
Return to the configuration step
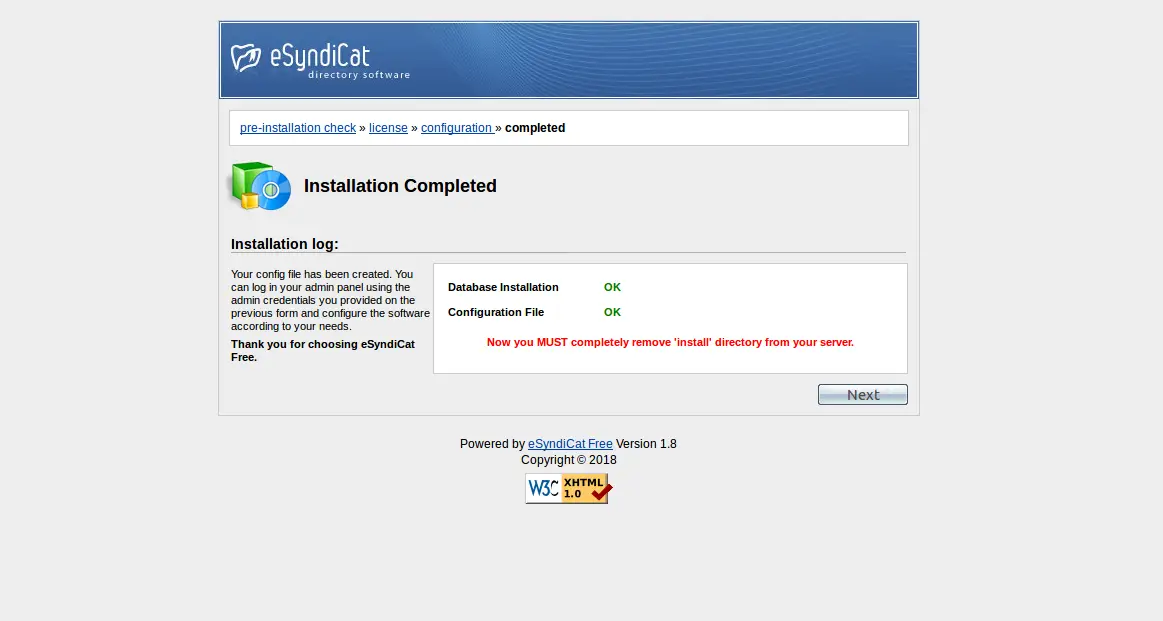click(x=456, y=128)
